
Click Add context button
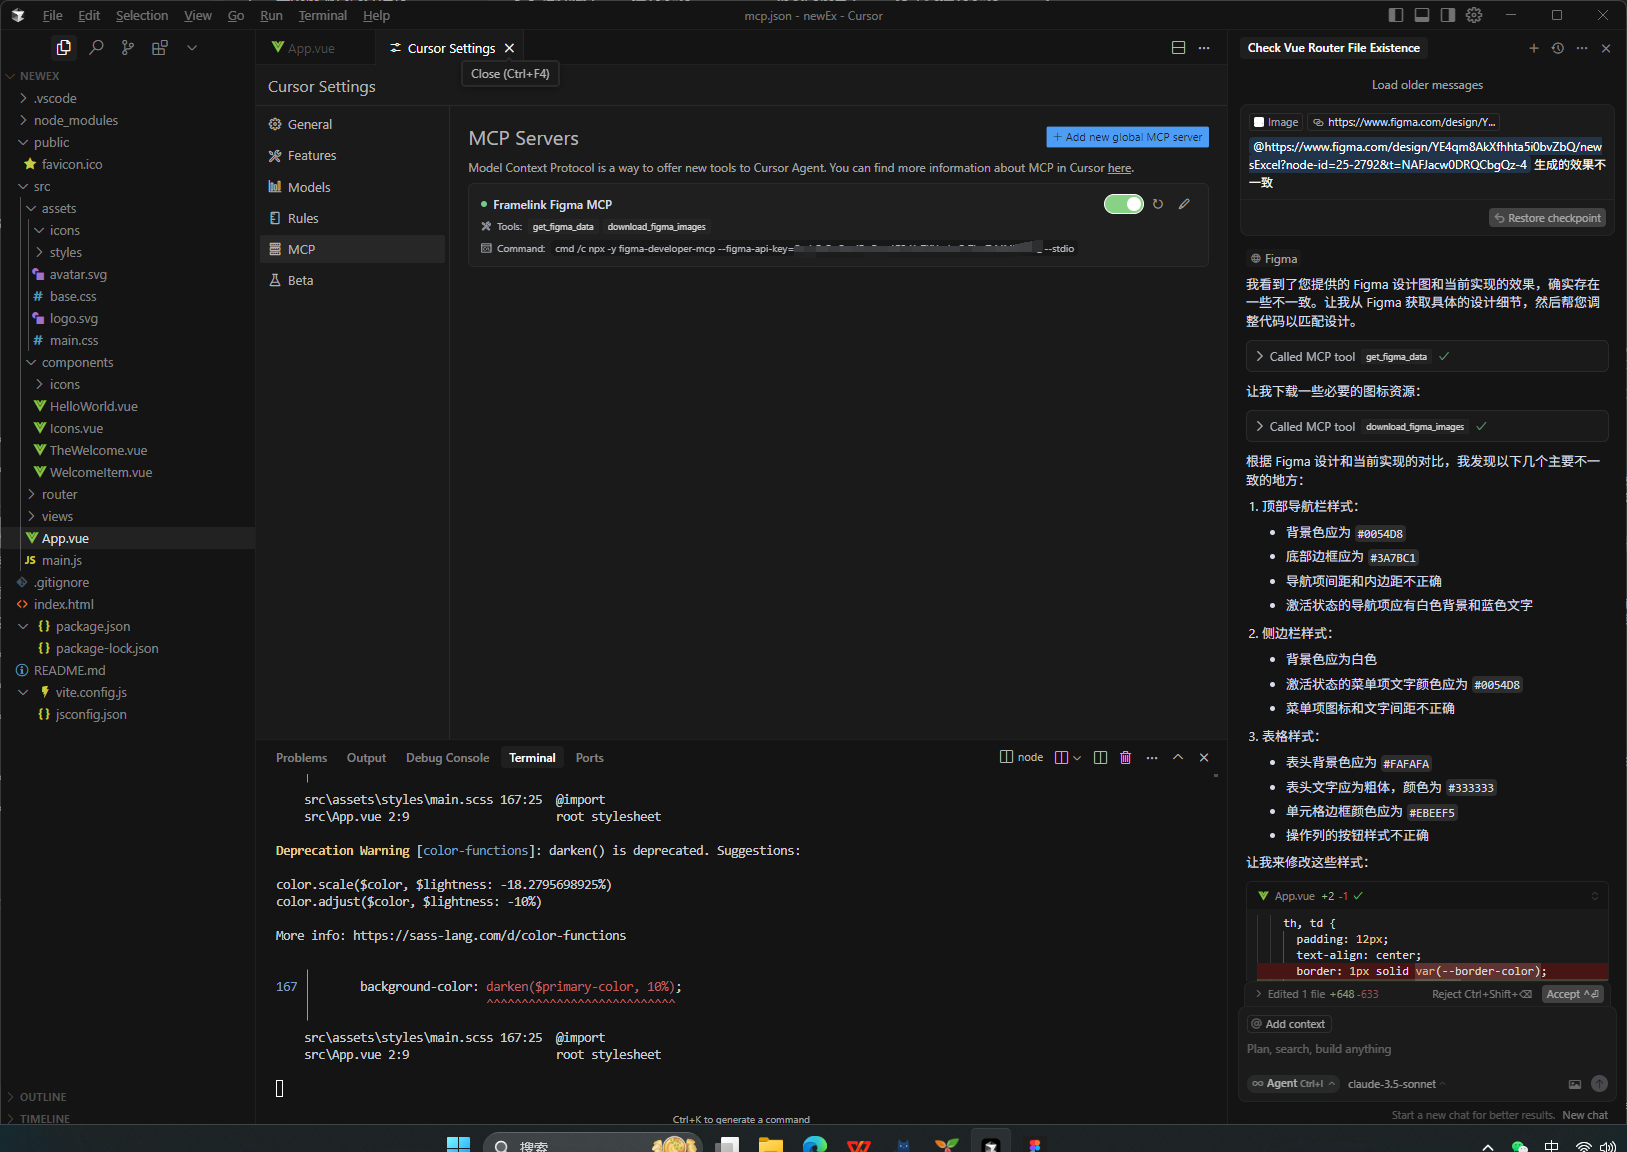coord(1289,1024)
